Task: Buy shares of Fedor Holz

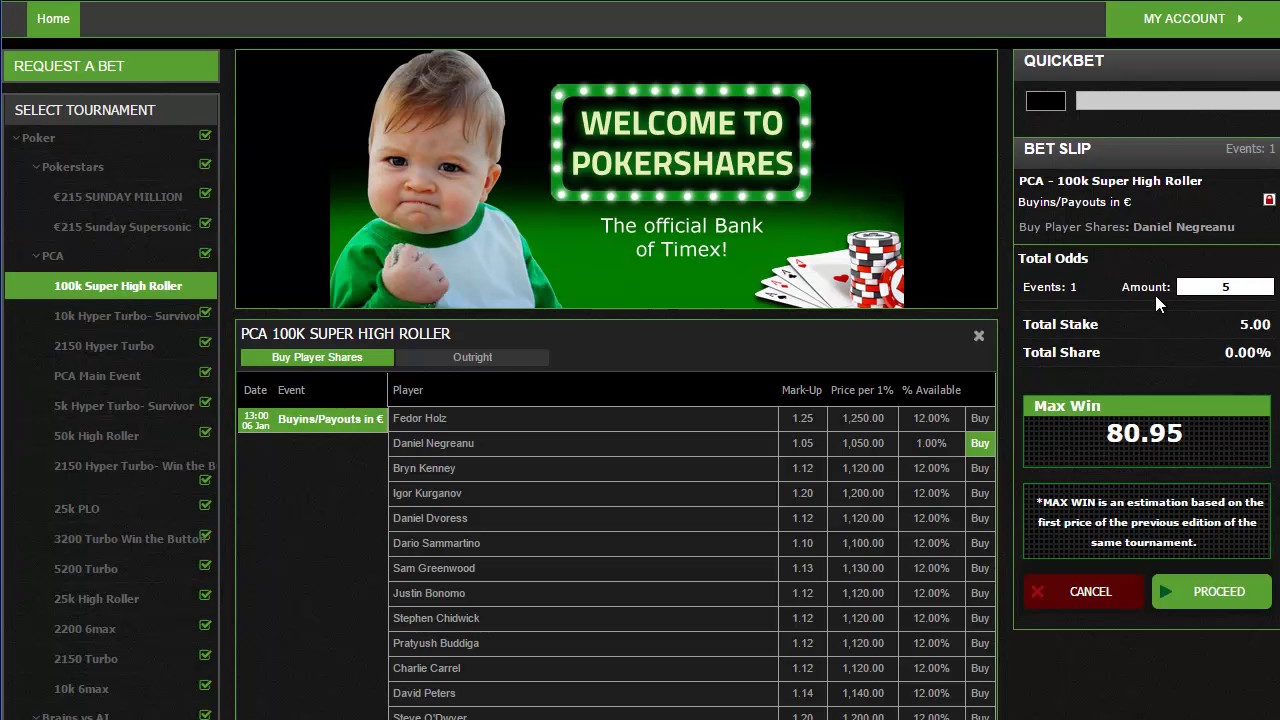Action: [980, 418]
